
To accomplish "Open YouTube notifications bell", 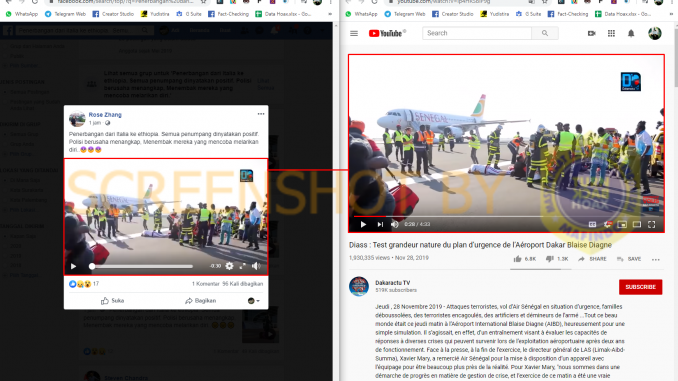I will (631, 33).
